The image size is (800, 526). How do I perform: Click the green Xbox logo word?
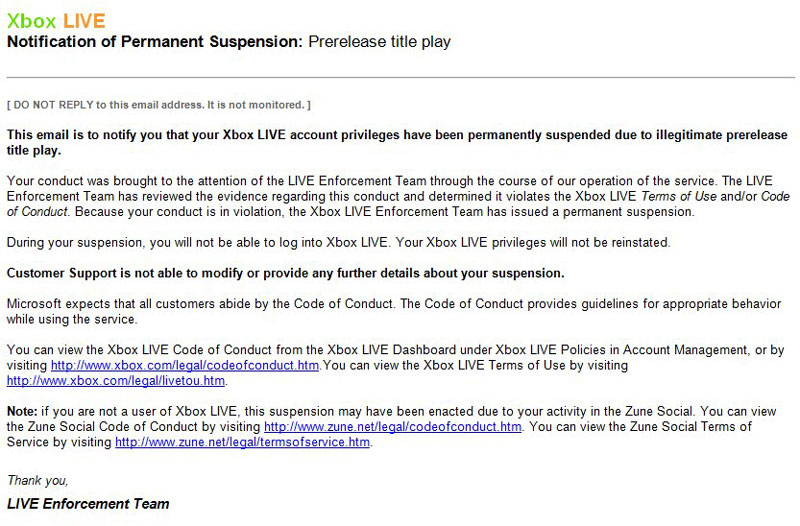point(31,21)
